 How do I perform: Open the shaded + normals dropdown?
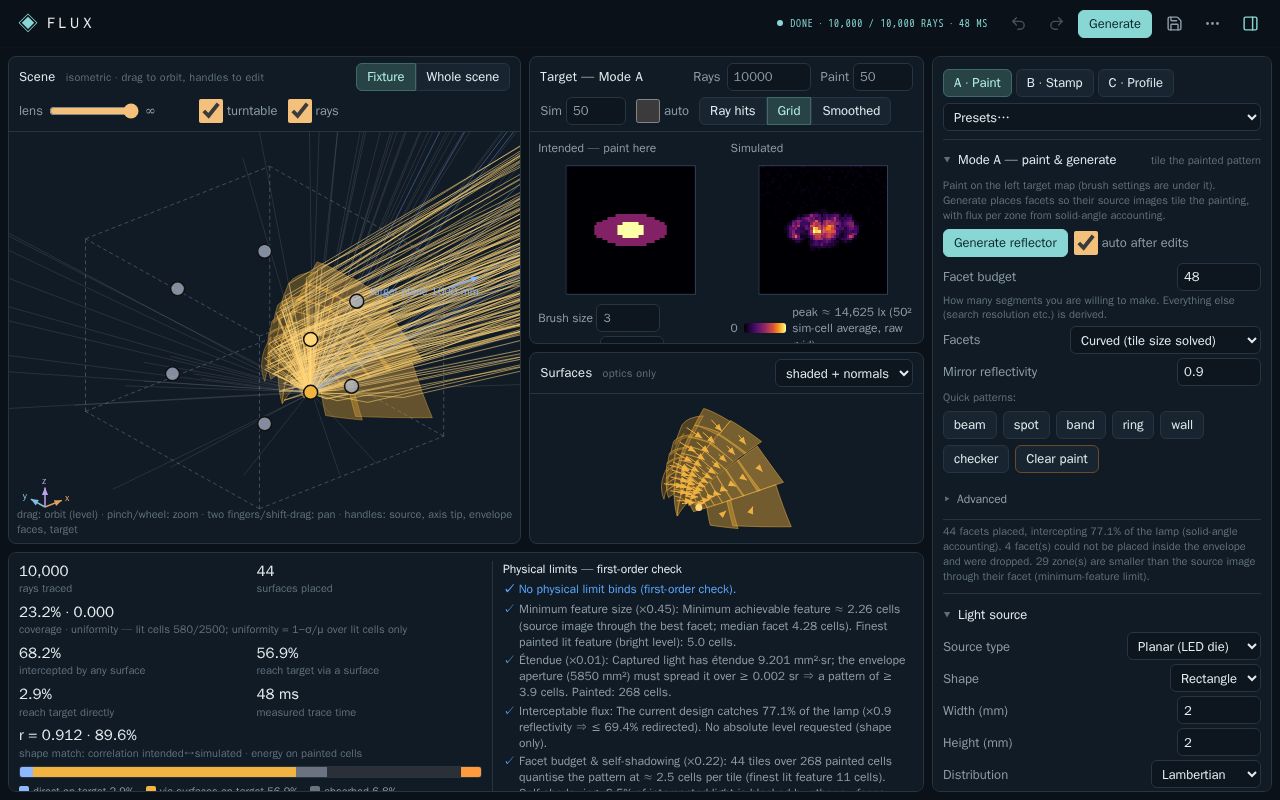(x=844, y=374)
